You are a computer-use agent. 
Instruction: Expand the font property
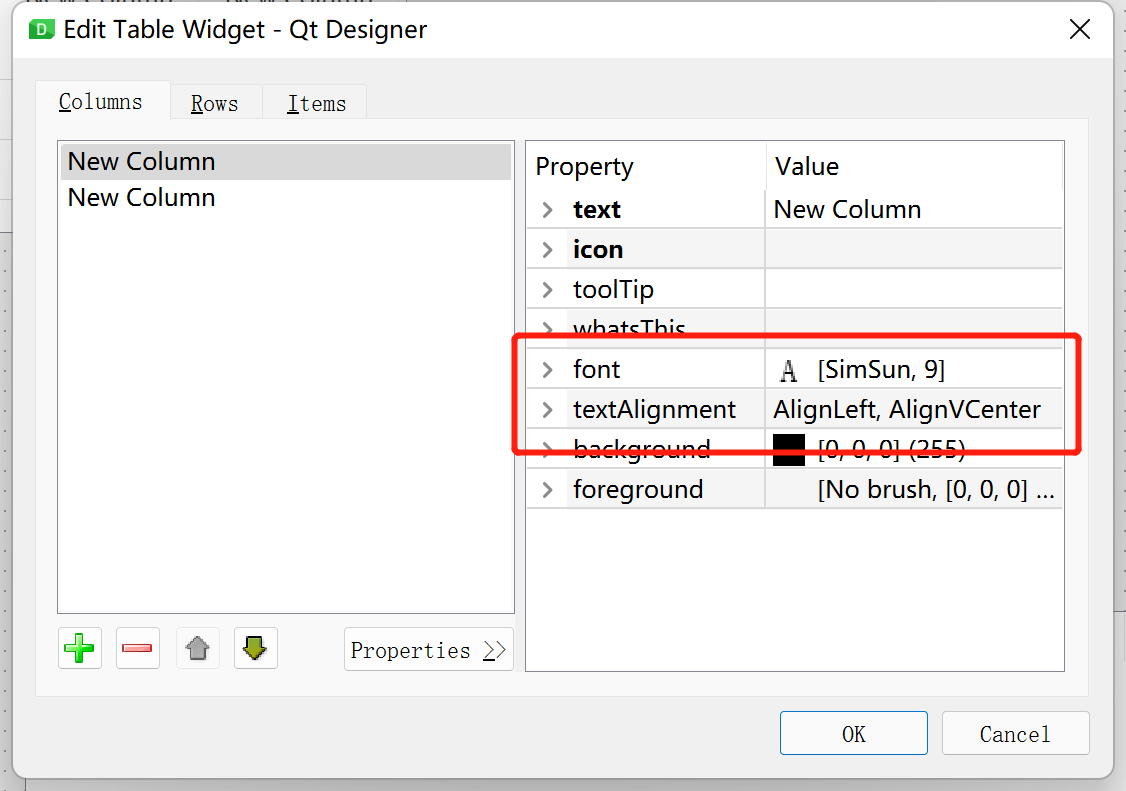click(547, 369)
